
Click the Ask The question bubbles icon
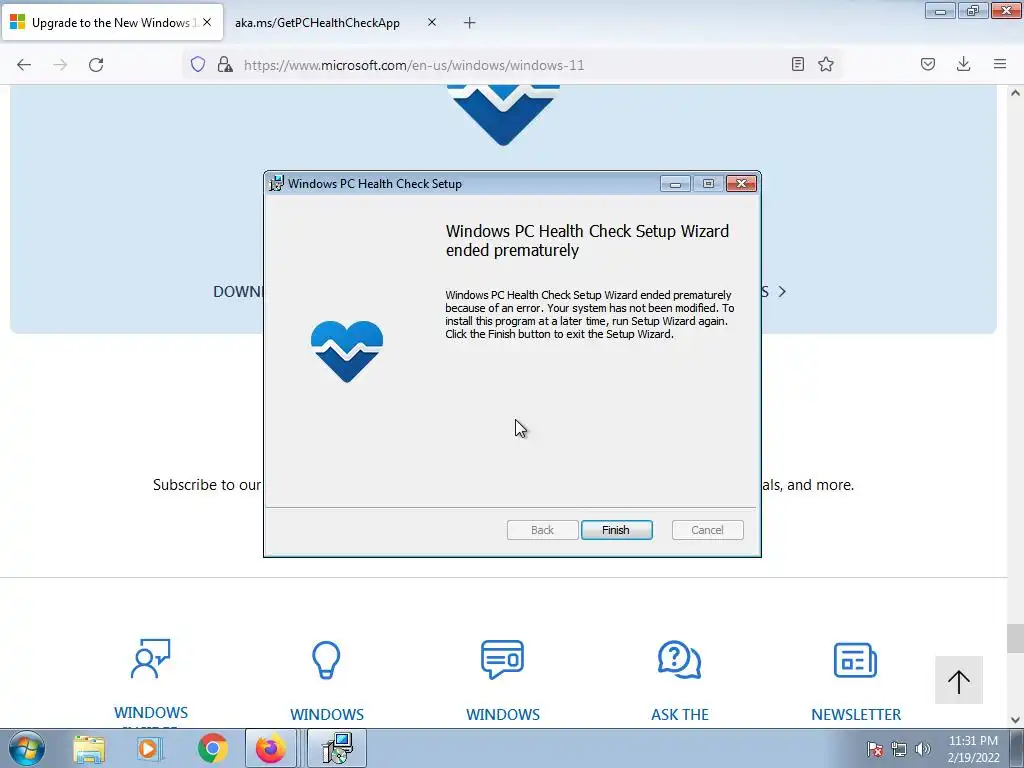679,660
